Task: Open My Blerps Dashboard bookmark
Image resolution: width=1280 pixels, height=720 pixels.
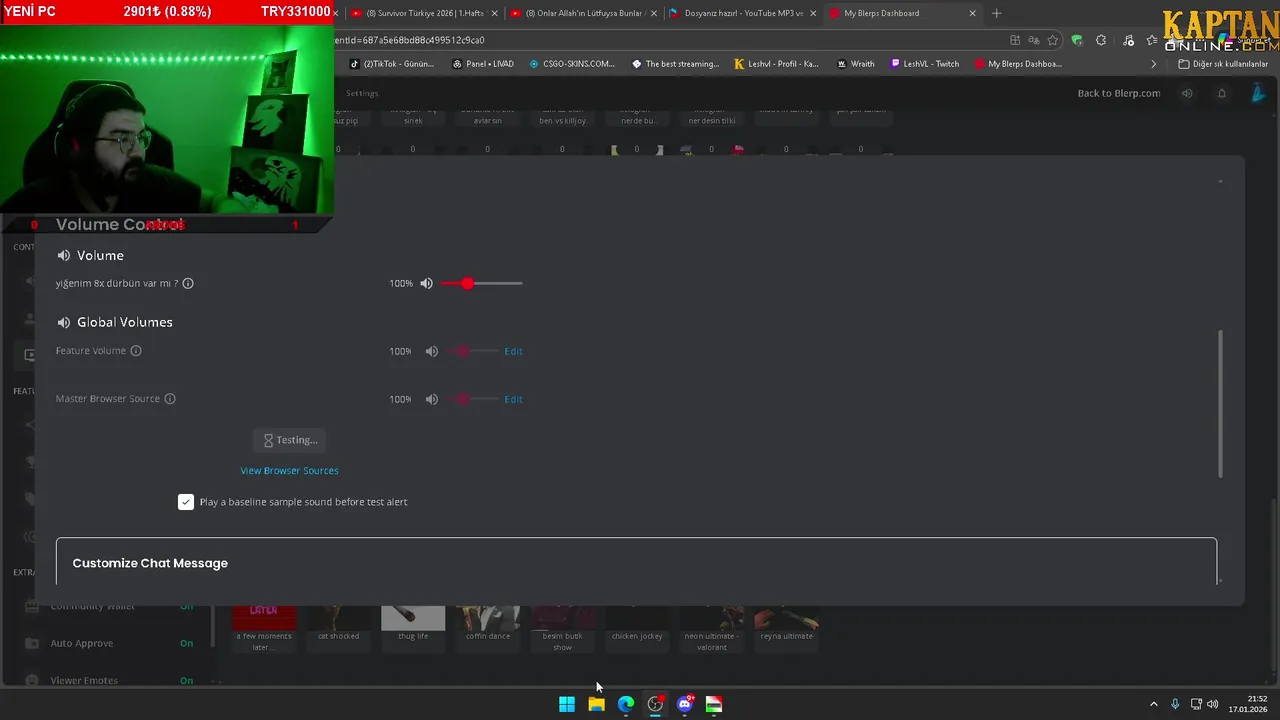Action: (x=1018, y=64)
